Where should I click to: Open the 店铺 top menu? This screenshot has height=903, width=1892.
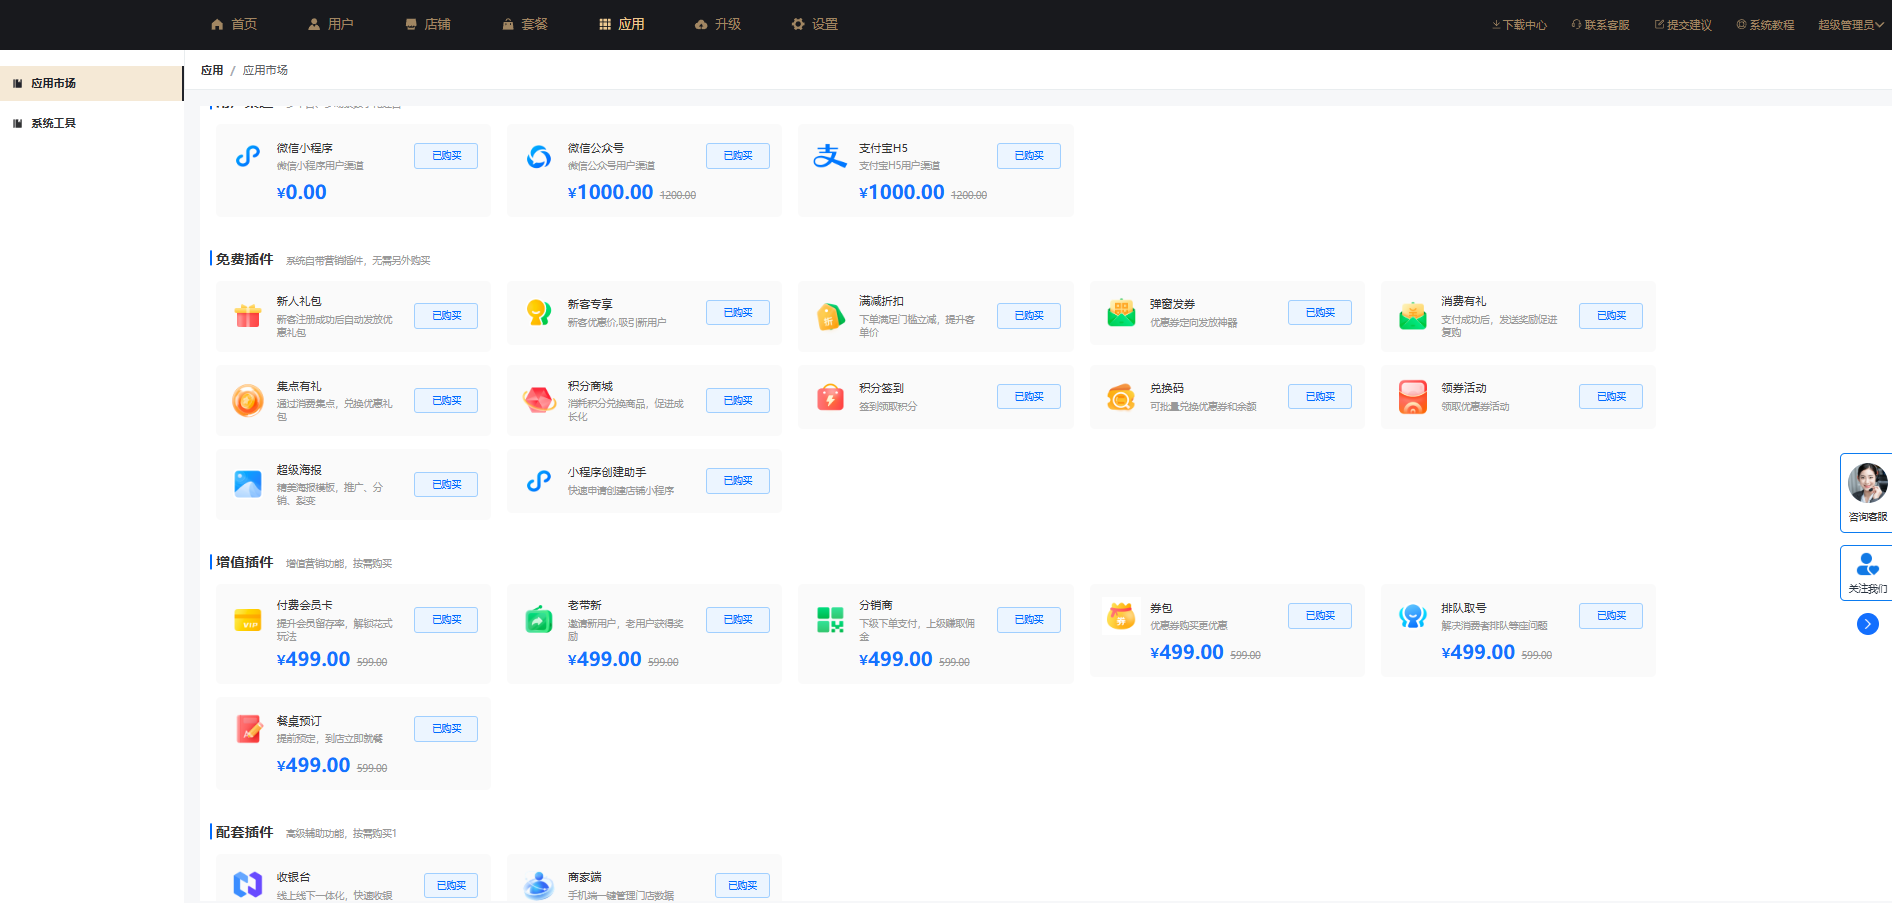coord(428,24)
